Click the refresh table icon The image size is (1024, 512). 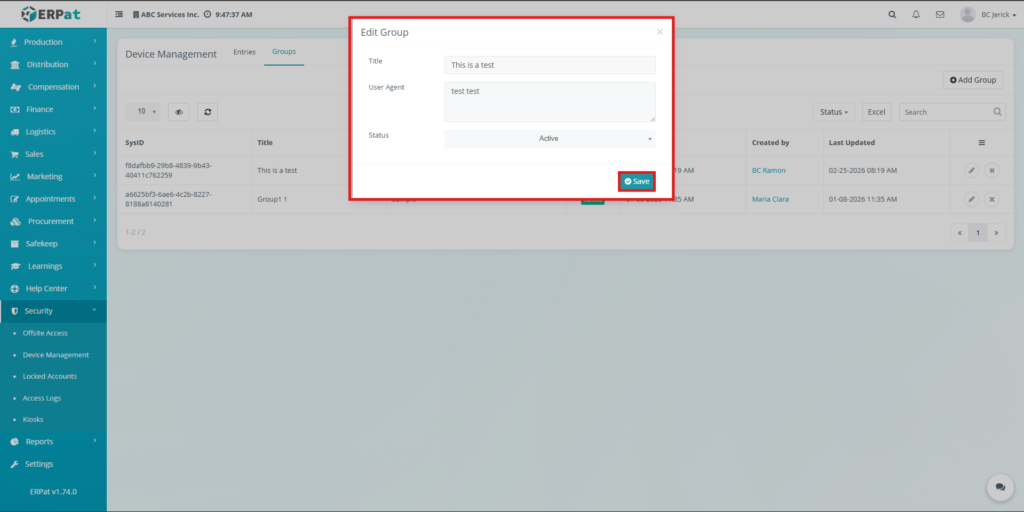click(207, 112)
